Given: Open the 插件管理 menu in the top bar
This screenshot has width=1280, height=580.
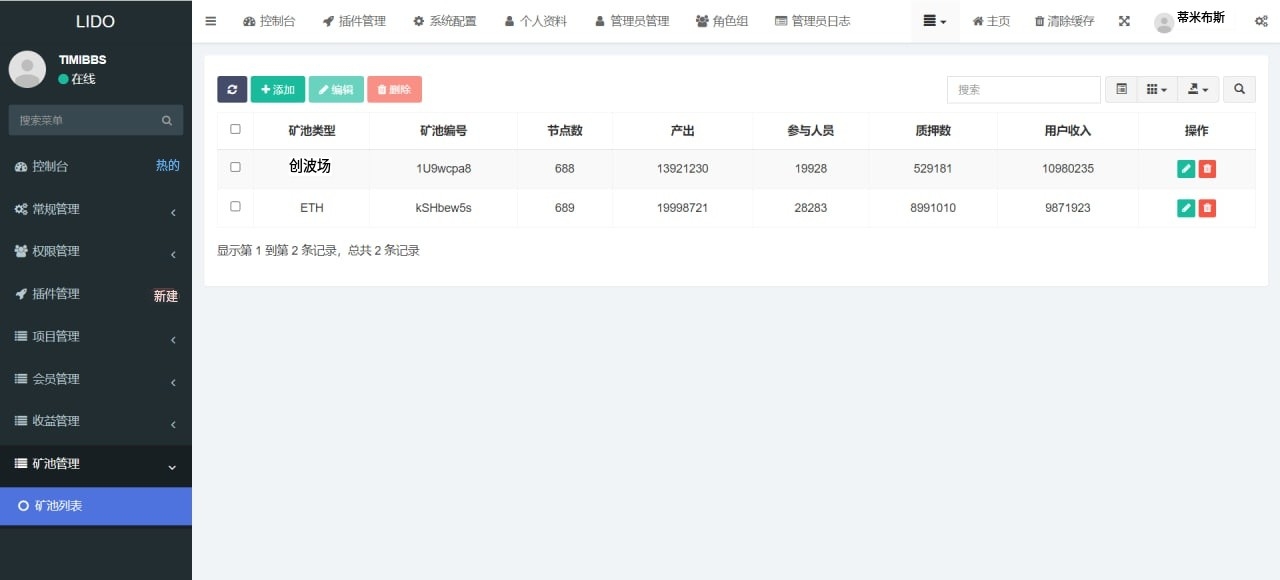Looking at the screenshot, I should click(354, 20).
